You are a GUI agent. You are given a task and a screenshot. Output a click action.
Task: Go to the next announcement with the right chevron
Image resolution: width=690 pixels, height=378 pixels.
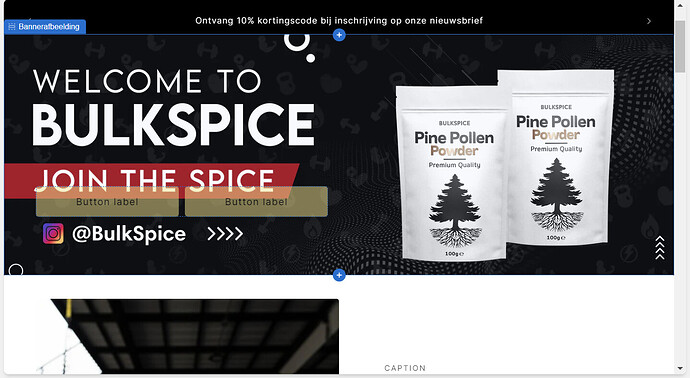[x=649, y=21]
